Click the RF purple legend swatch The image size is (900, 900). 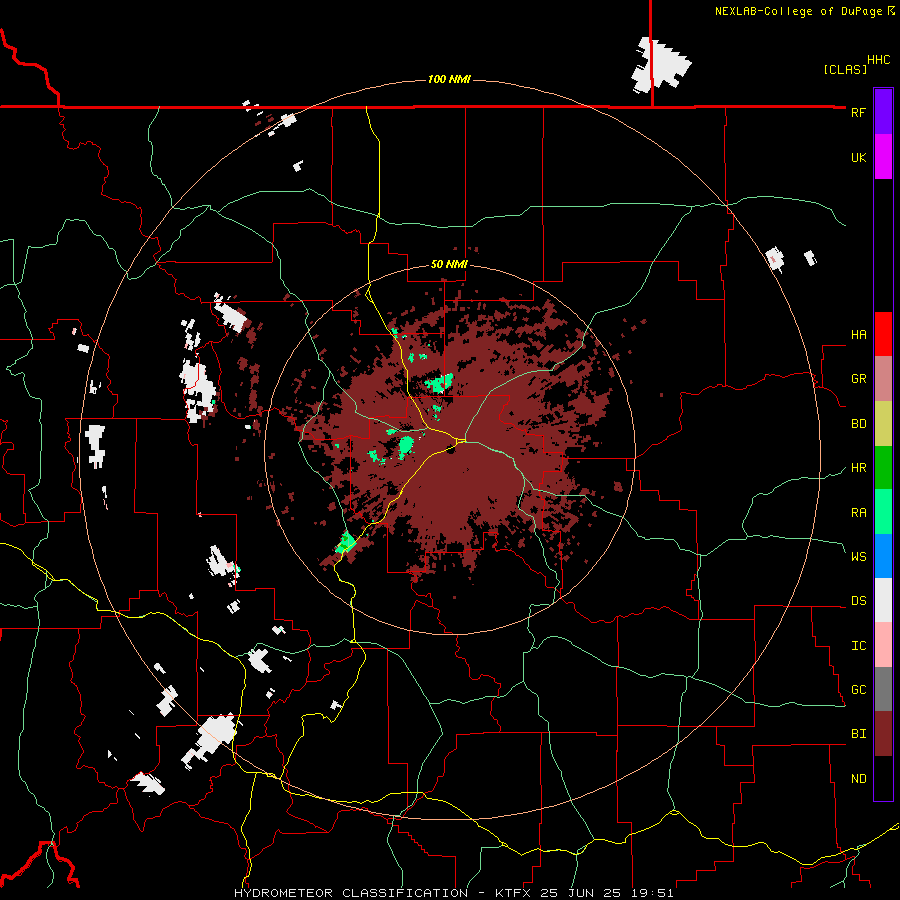pyautogui.click(x=883, y=111)
